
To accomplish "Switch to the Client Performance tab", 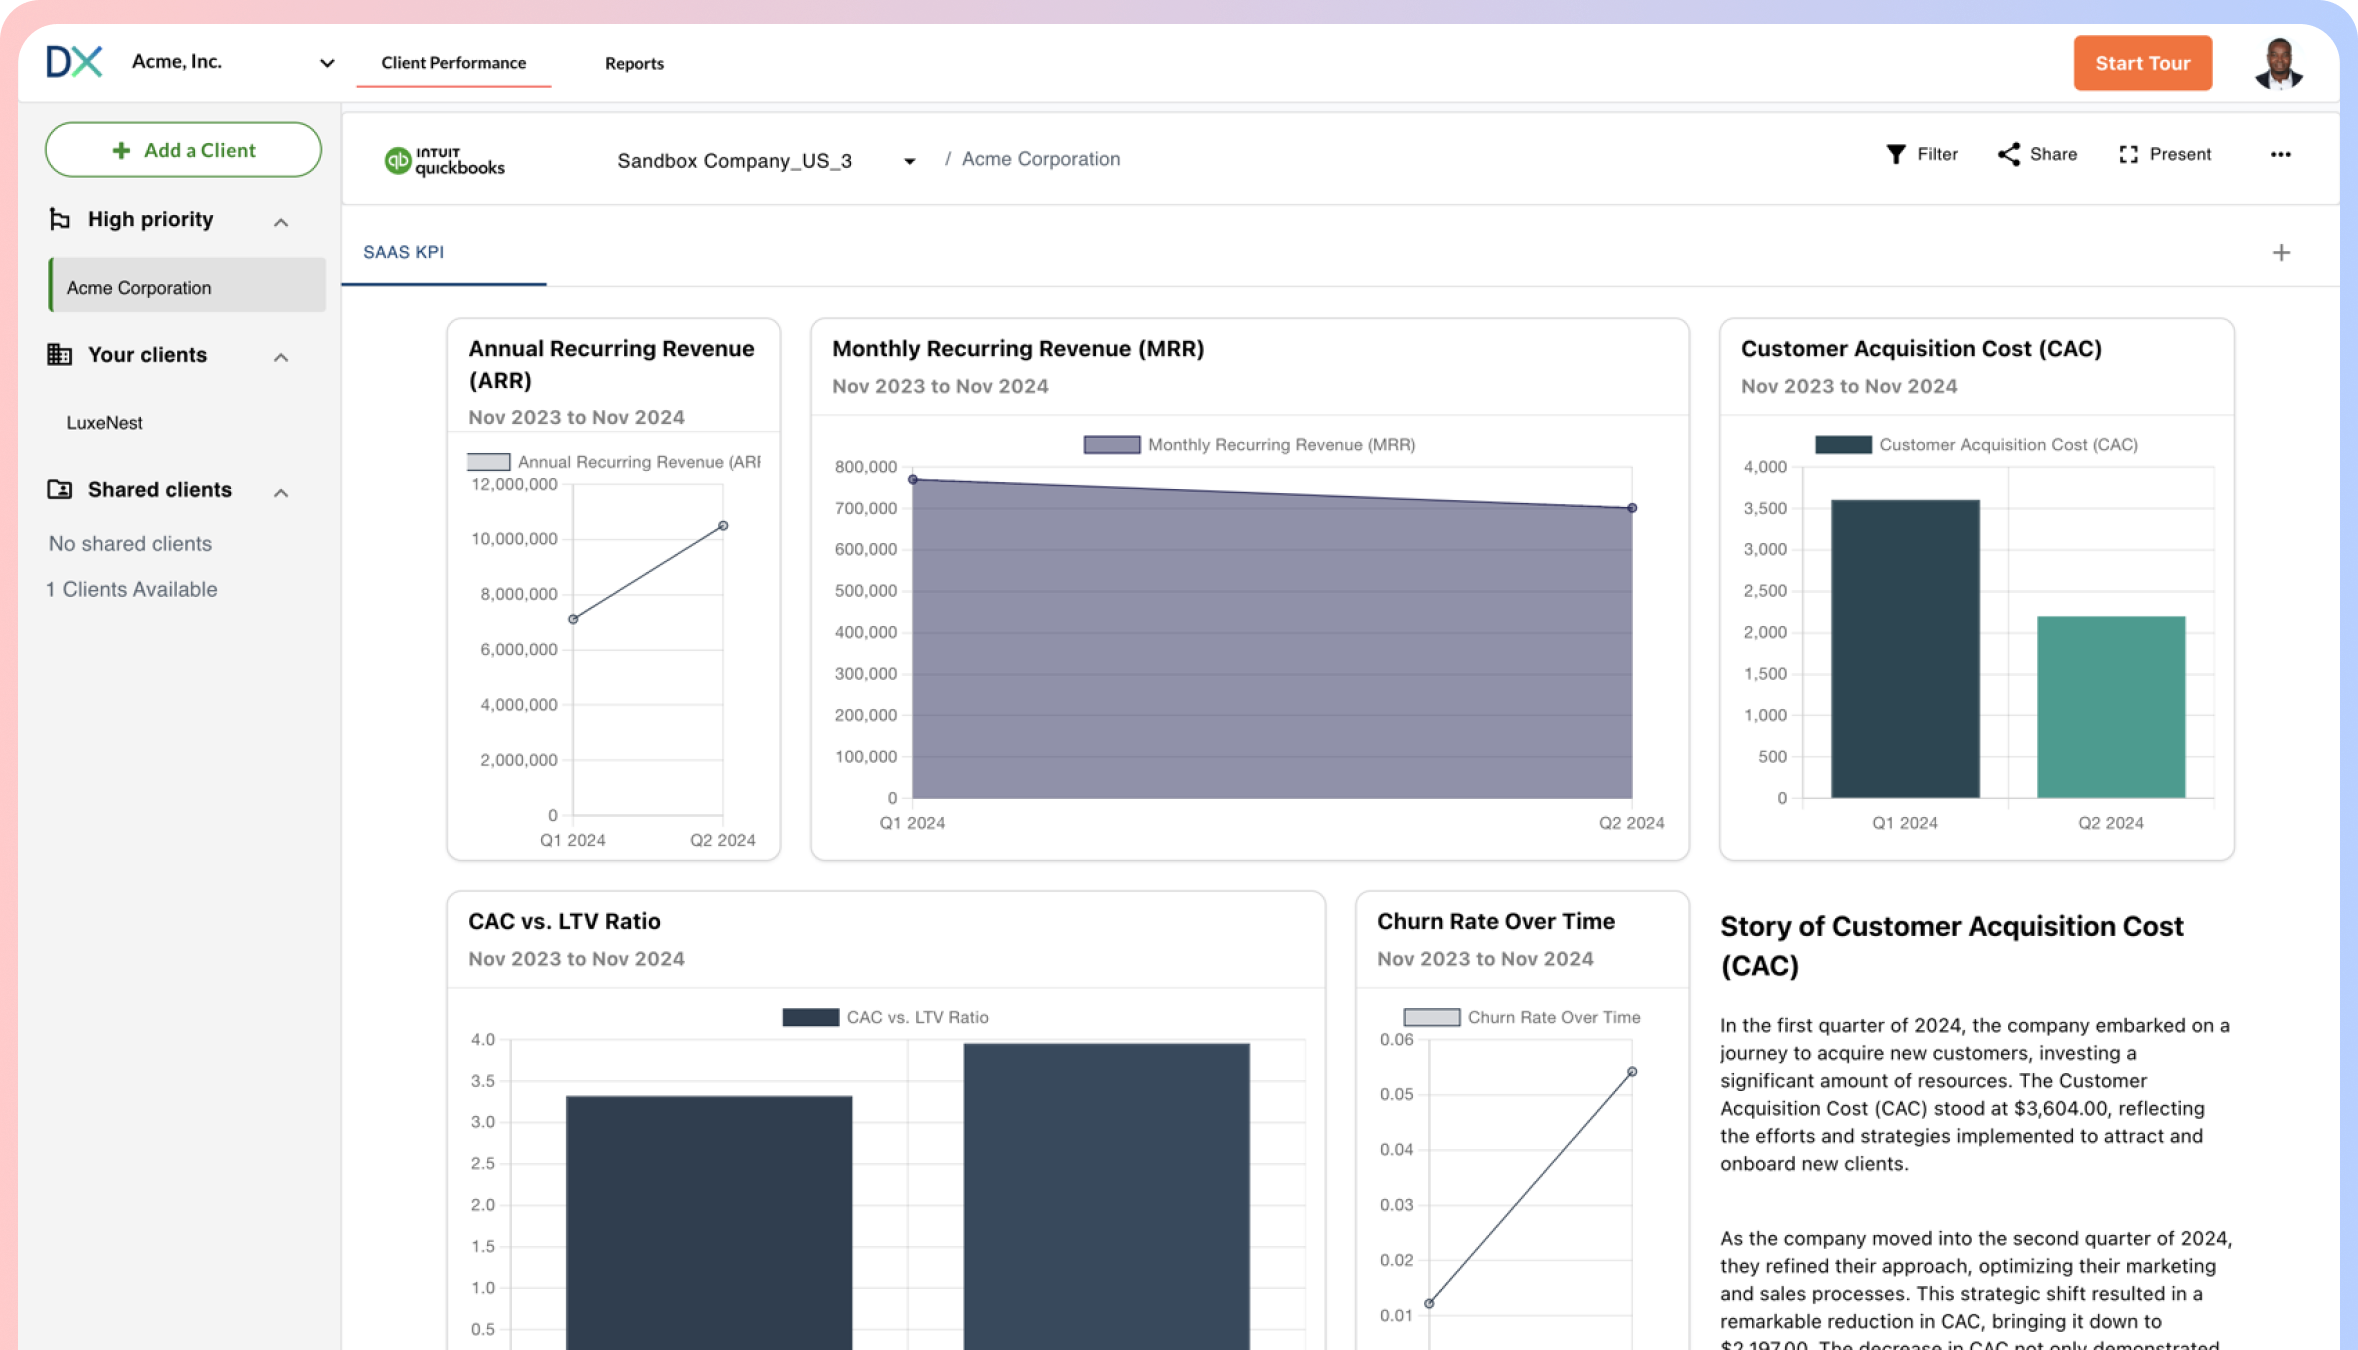I will coord(453,63).
